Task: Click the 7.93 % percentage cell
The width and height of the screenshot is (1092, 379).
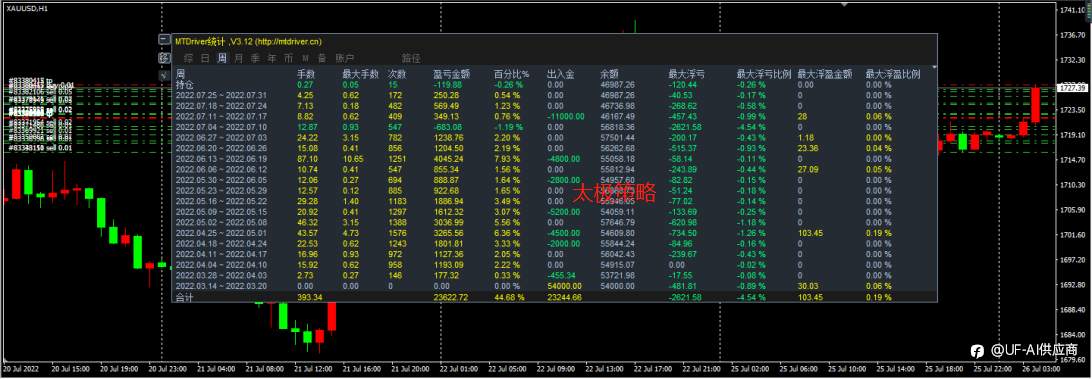Action: coord(507,159)
